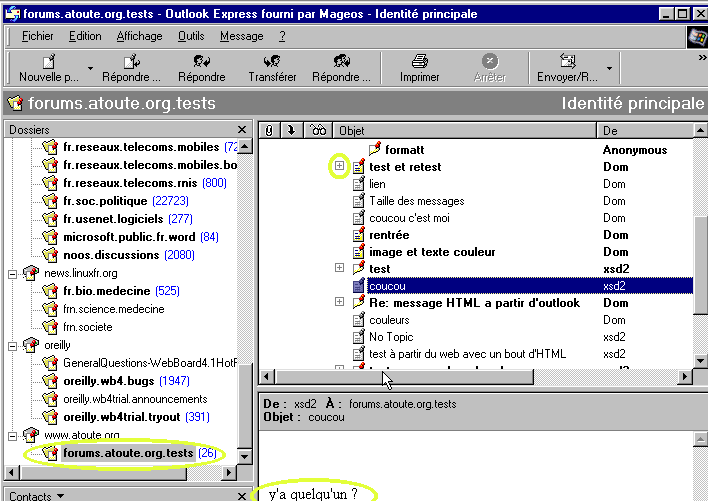Select frn.societe newsgroup
This screenshot has height=501, width=708.
pos(88,327)
